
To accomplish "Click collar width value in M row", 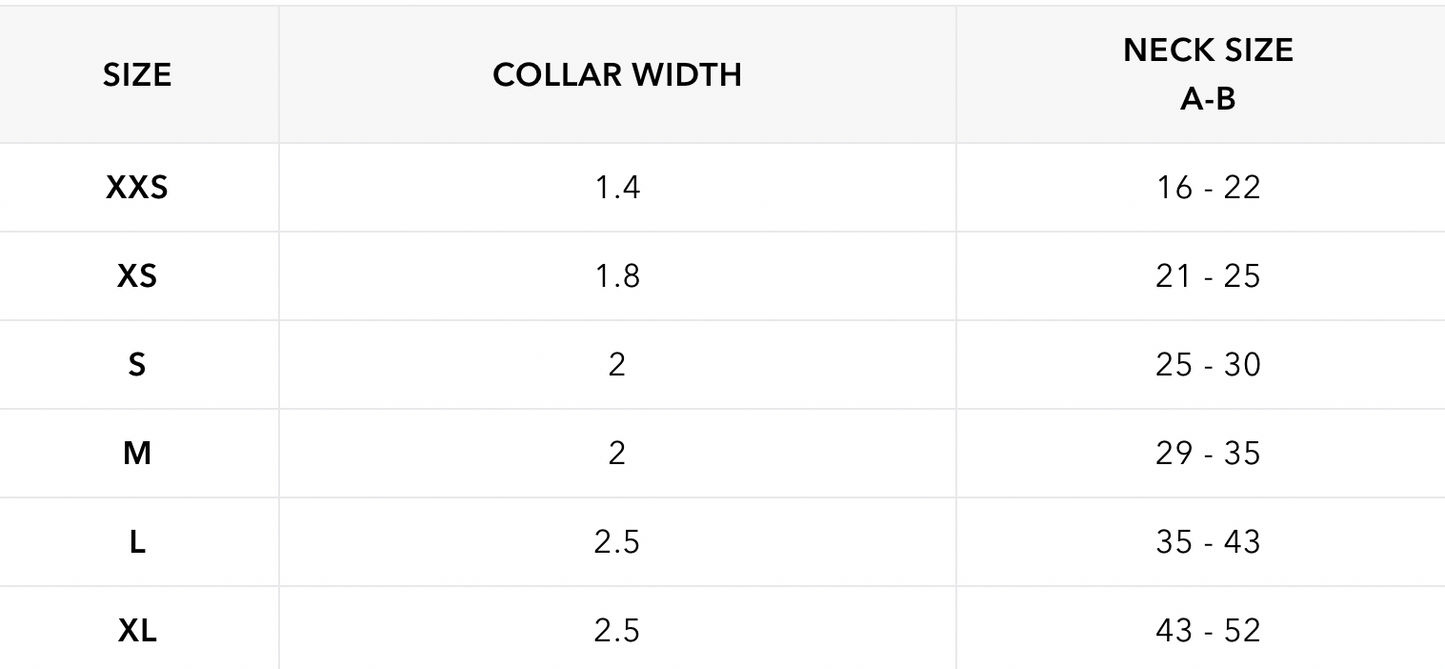I will [x=617, y=453].
